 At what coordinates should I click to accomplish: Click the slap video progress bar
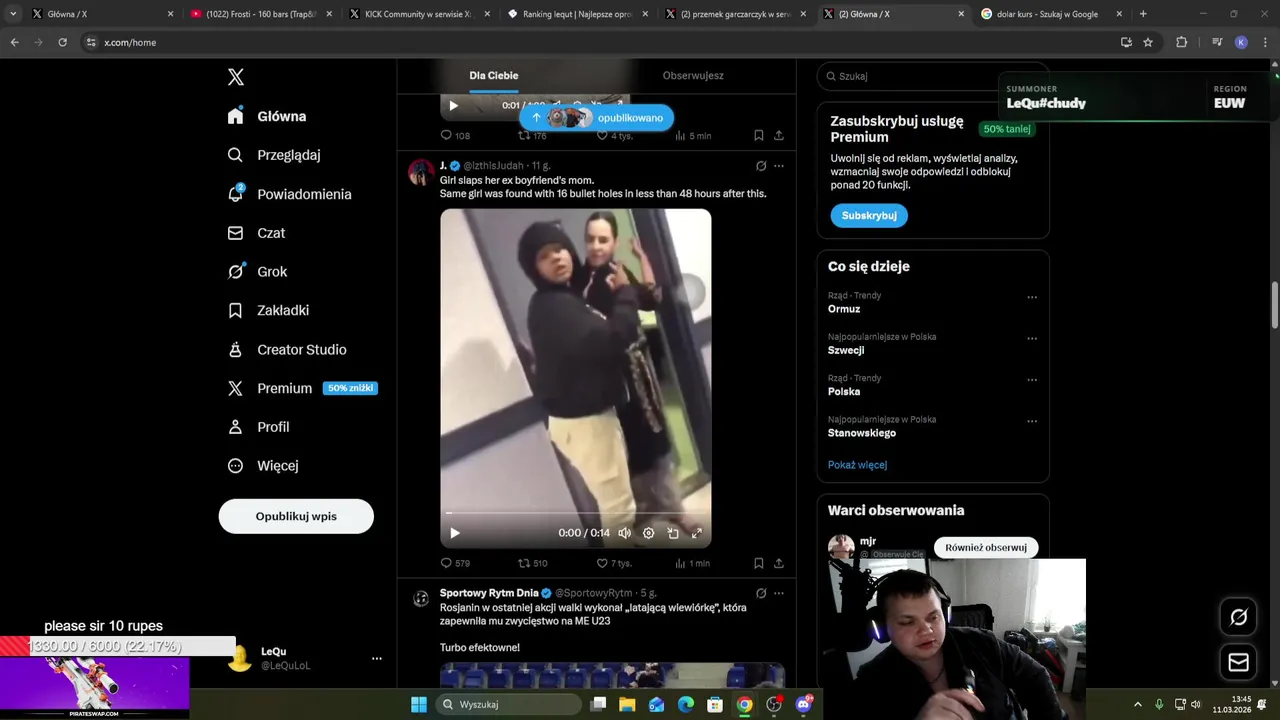click(576, 513)
